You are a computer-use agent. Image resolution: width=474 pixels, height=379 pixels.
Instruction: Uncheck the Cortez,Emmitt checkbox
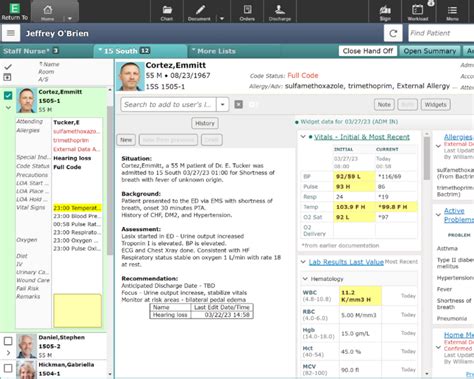point(8,96)
